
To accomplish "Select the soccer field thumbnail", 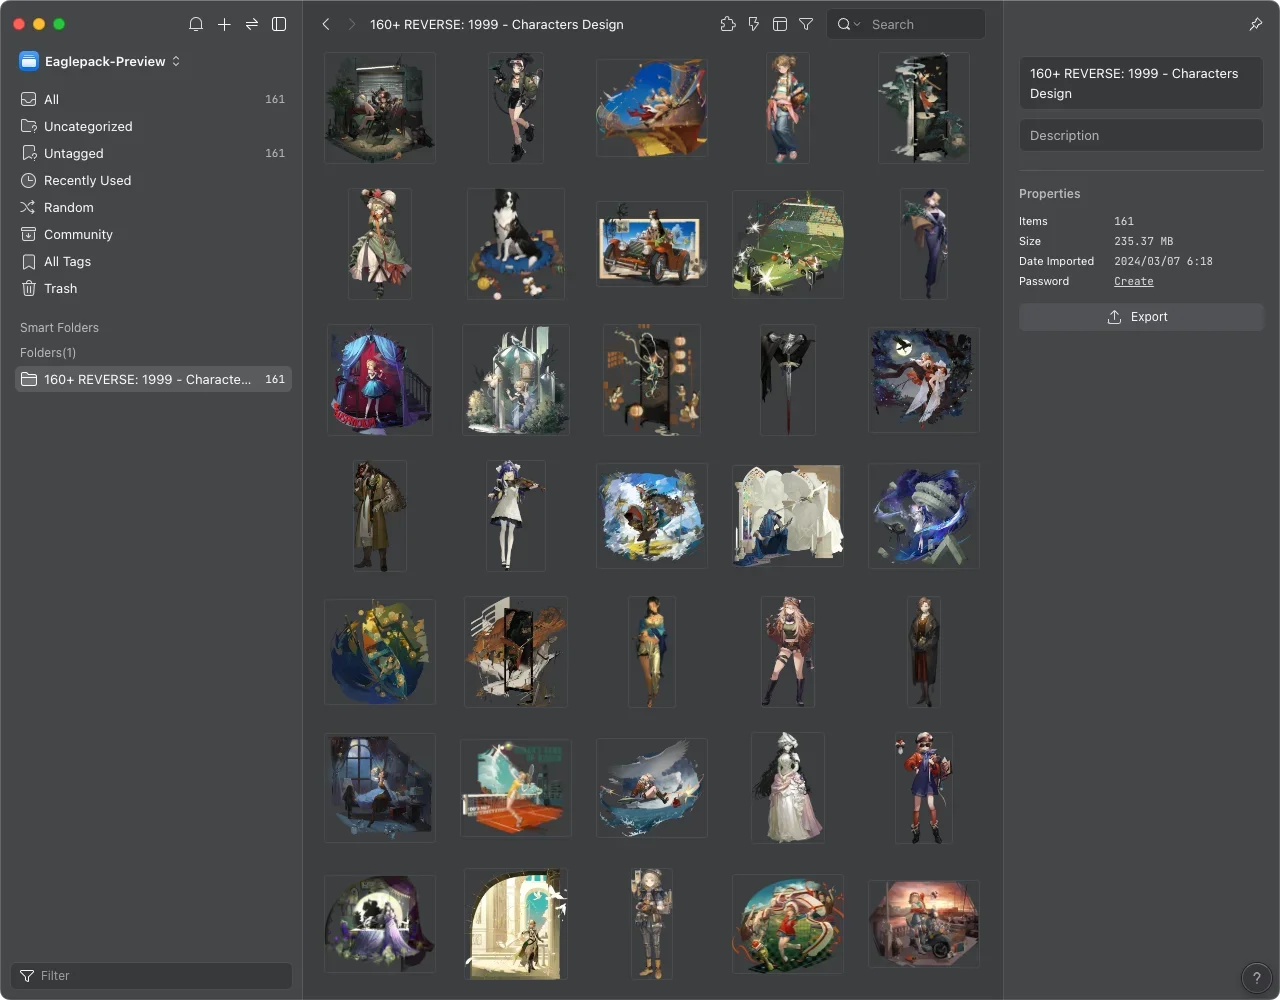I will pos(788,244).
